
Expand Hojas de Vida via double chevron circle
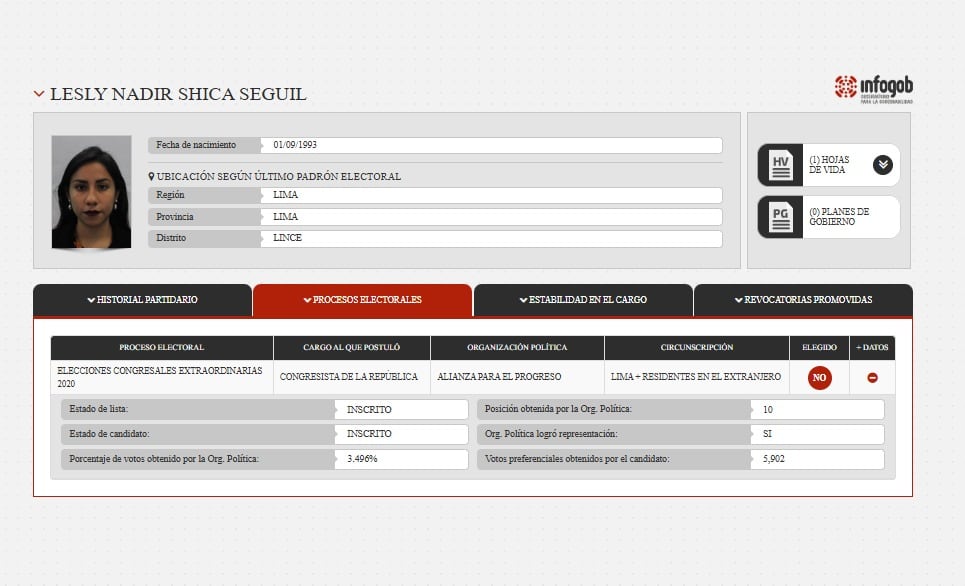pyautogui.click(x=881, y=164)
